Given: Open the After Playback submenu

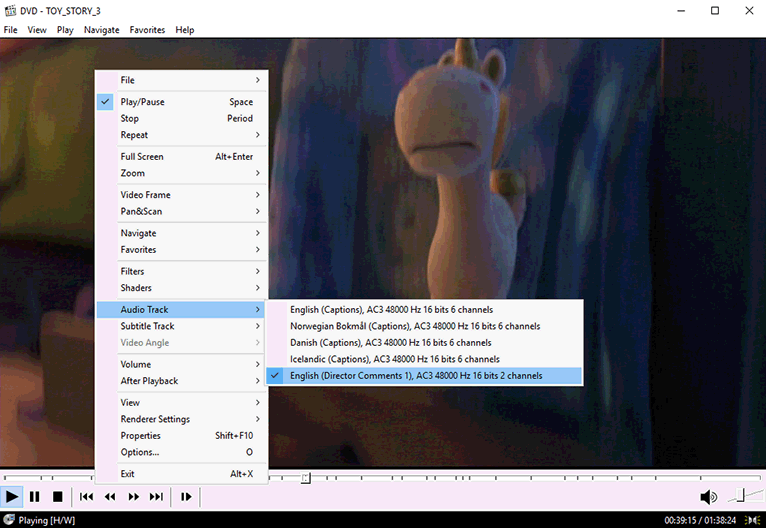Looking at the screenshot, I should [x=182, y=381].
